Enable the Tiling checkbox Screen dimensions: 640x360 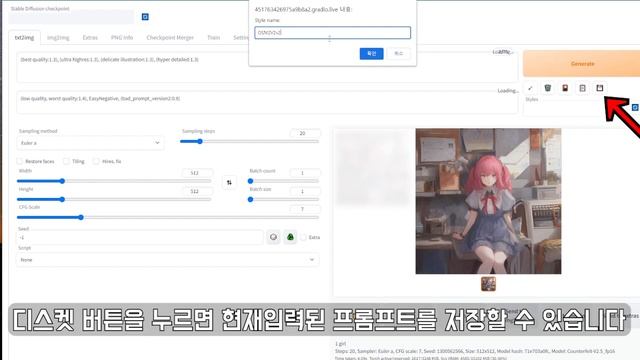(66, 161)
